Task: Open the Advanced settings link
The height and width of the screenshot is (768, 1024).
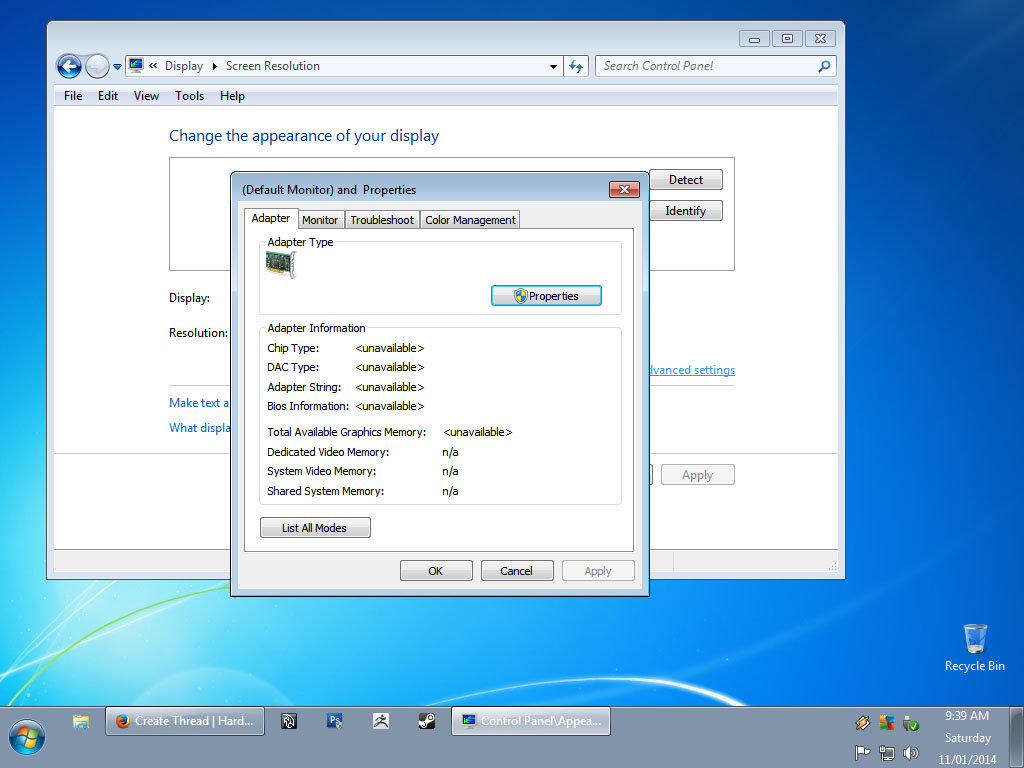Action: (x=692, y=370)
